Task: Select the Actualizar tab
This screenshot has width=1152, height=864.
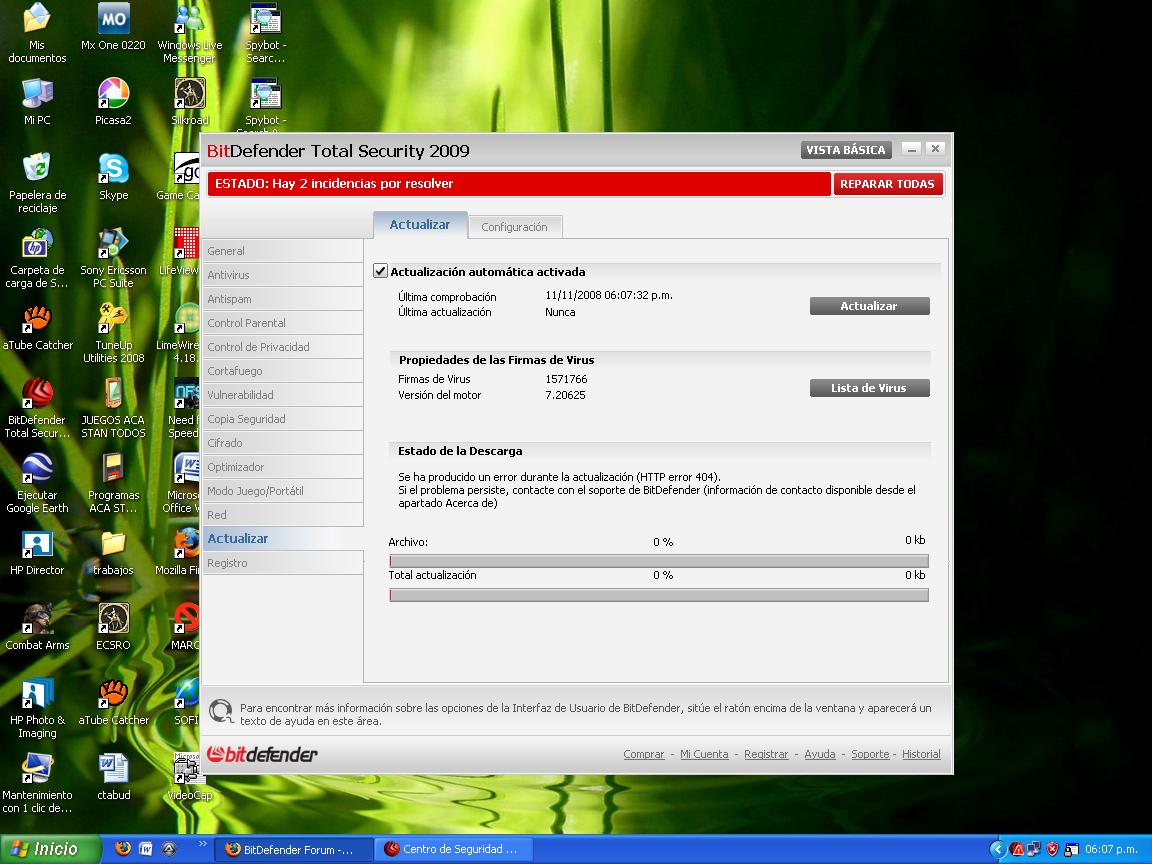Action: [x=420, y=225]
